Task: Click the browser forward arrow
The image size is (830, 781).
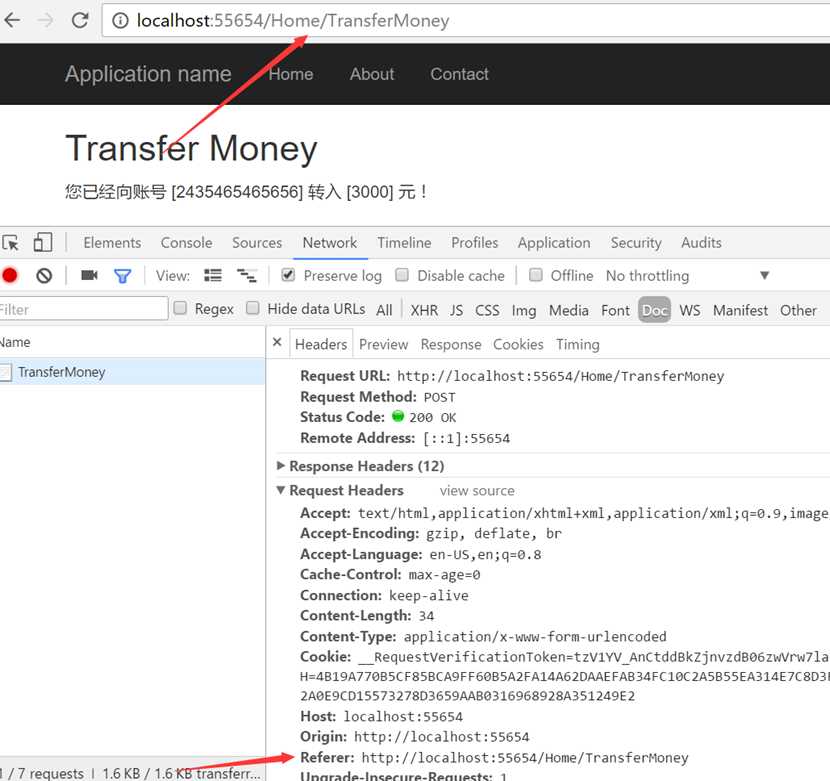Action: click(46, 21)
